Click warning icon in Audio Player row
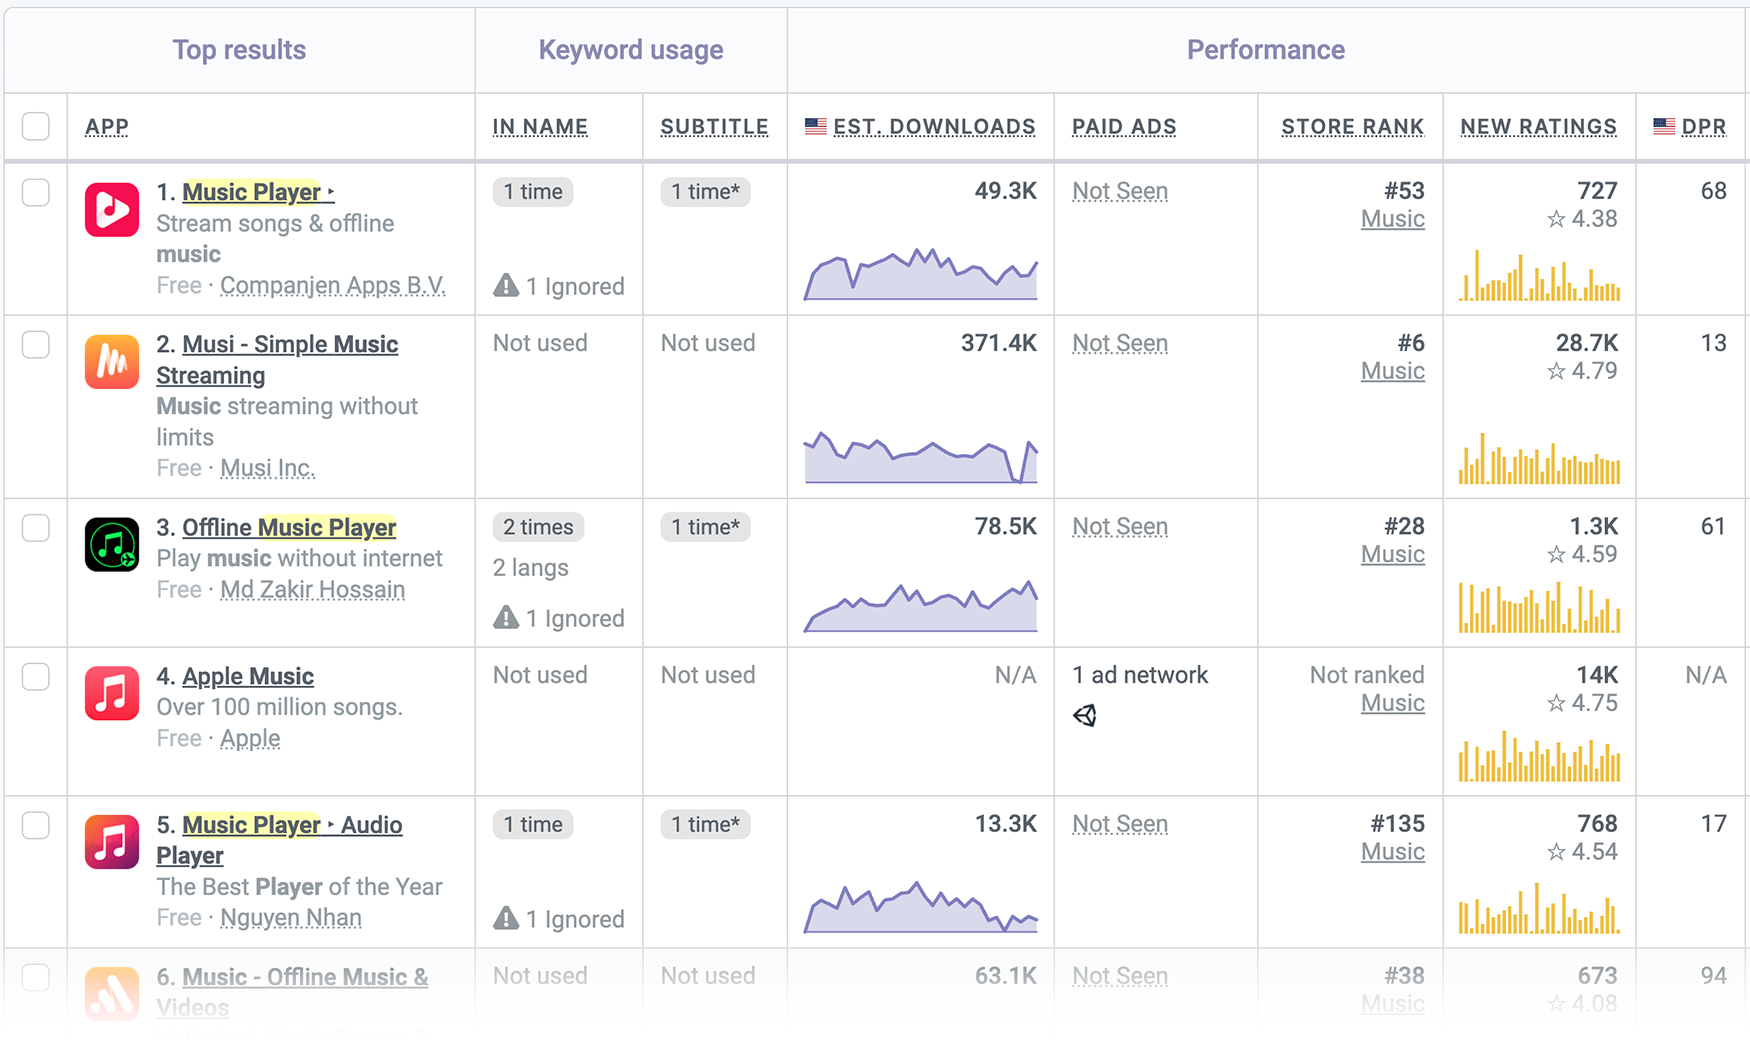This screenshot has height=1062, width=1750. 506,919
